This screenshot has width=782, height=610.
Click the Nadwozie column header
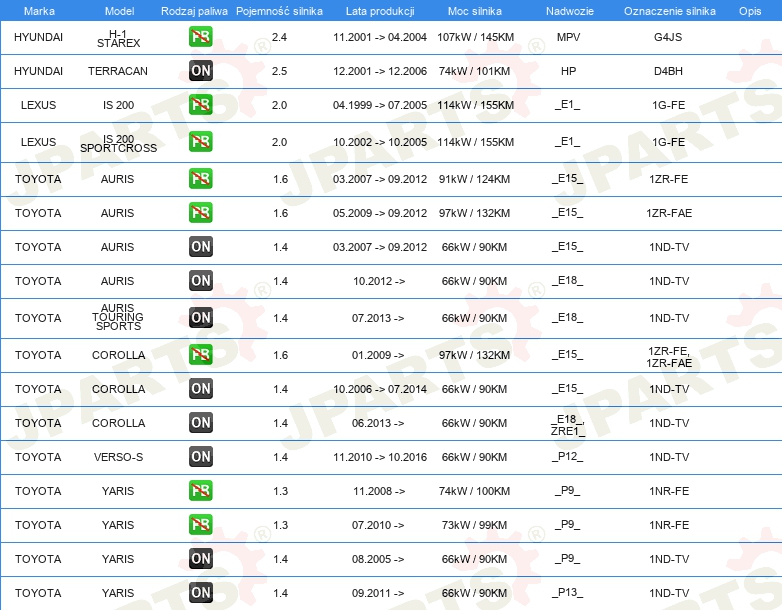tap(569, 11)
